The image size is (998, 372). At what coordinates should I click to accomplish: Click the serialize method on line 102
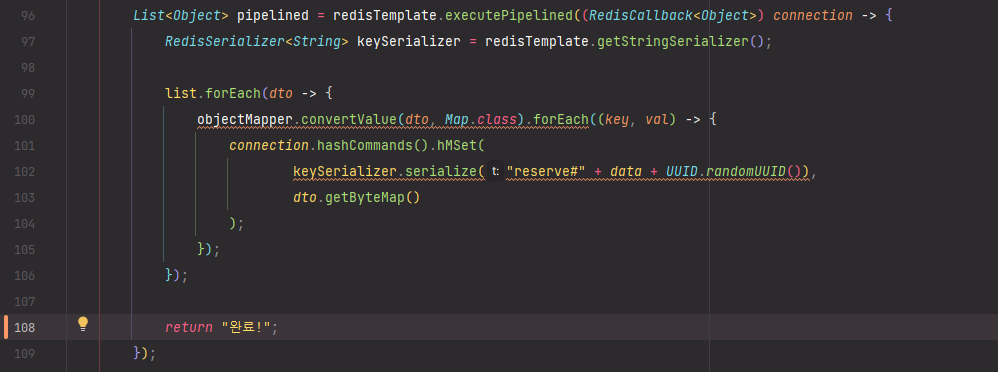tap(441, 172)
